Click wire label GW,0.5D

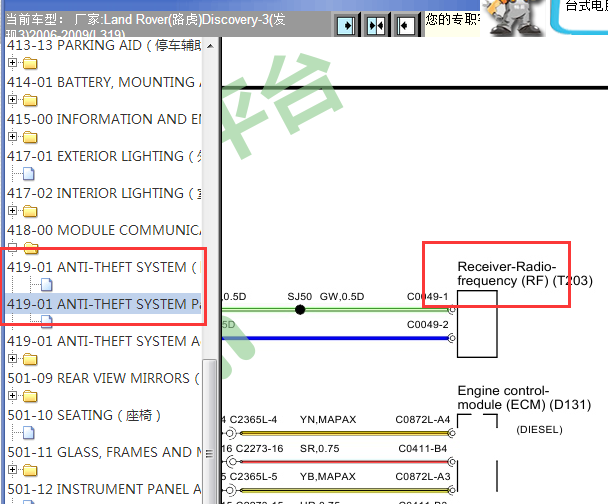coord(342,297)
